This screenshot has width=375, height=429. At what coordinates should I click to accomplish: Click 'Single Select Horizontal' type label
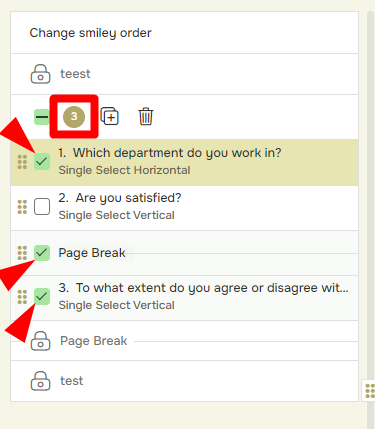coord(124,170)
